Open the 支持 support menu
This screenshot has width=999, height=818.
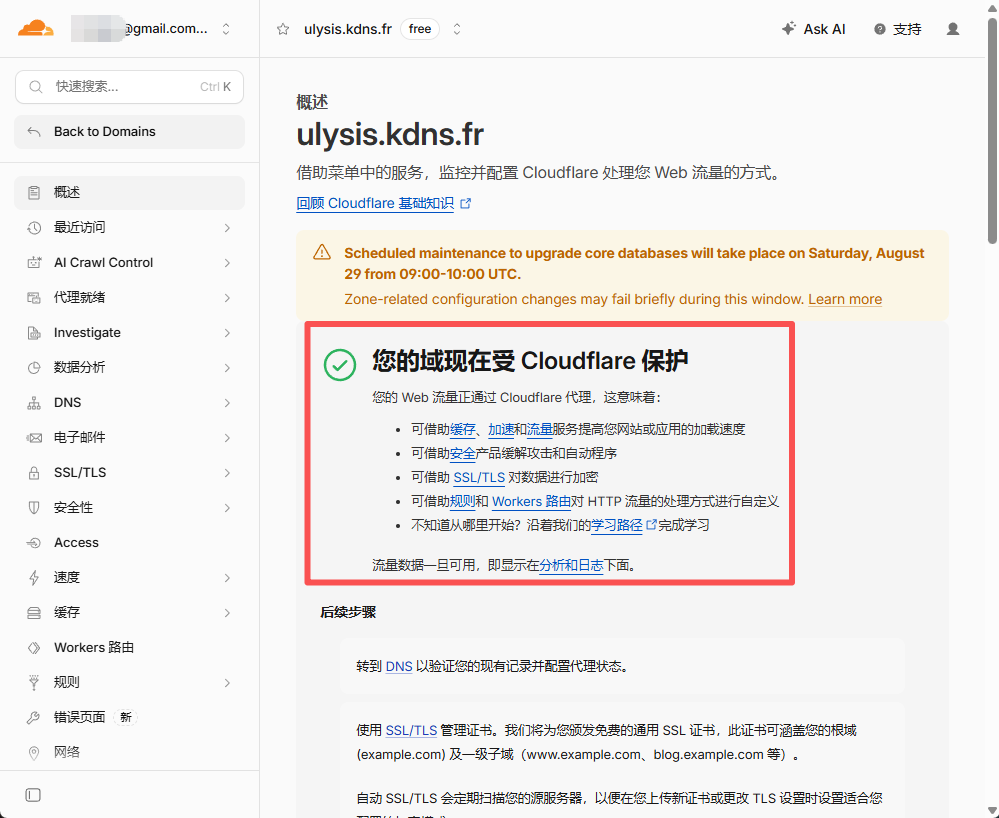(898, 29)
